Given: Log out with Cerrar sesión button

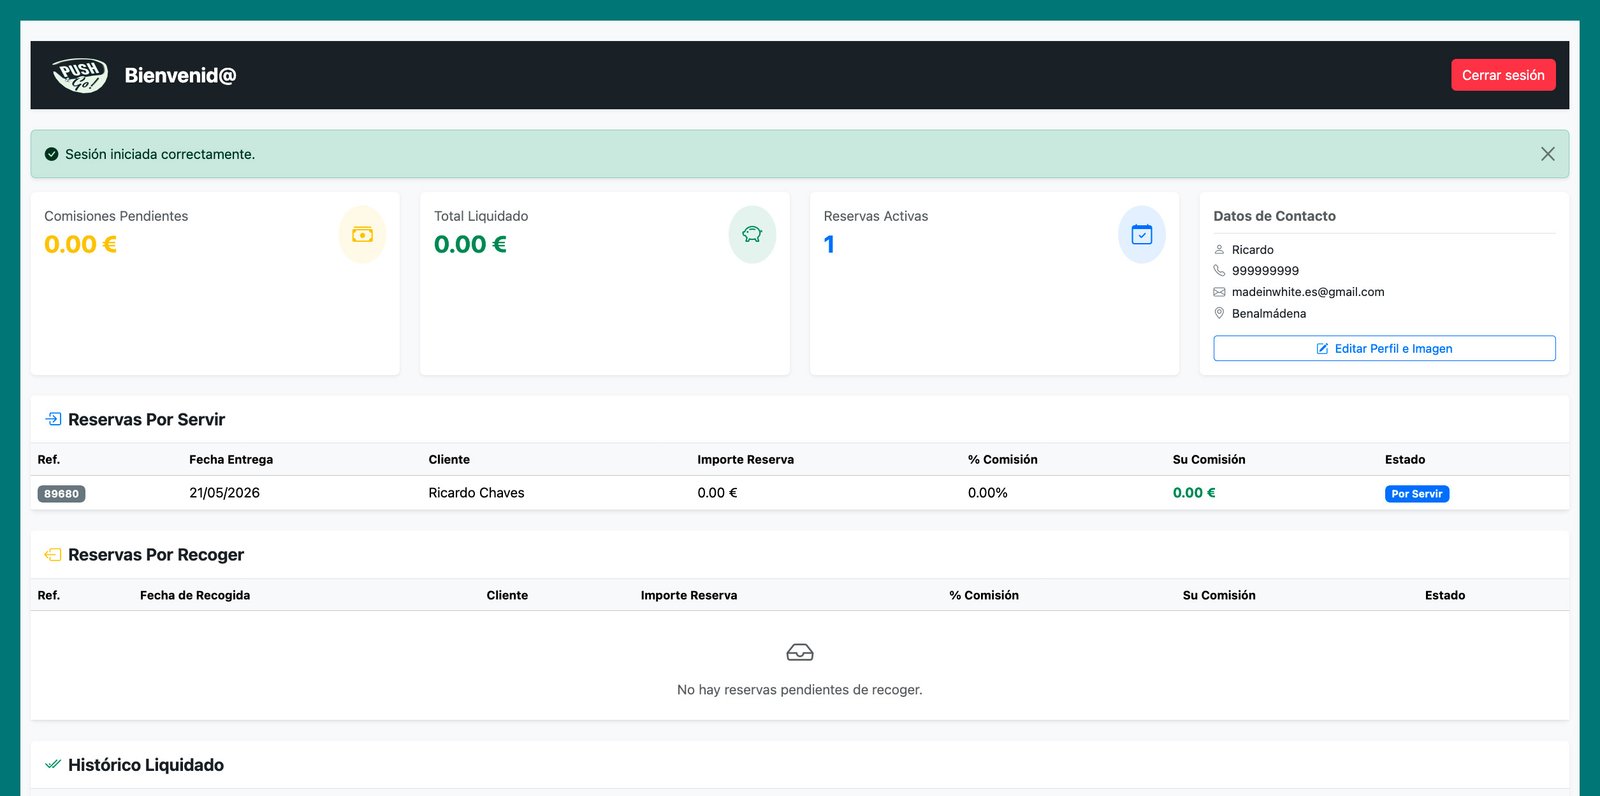Looking at the screenshot, I should click(x=1502, y=75).
